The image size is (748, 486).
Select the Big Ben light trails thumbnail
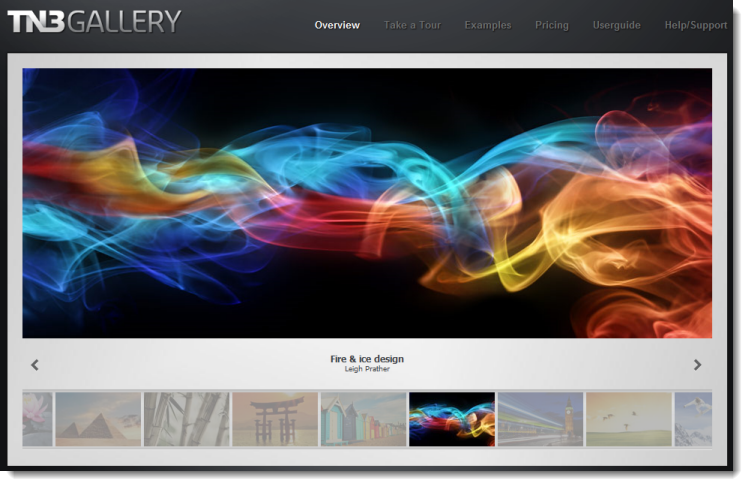coord(540,419)
